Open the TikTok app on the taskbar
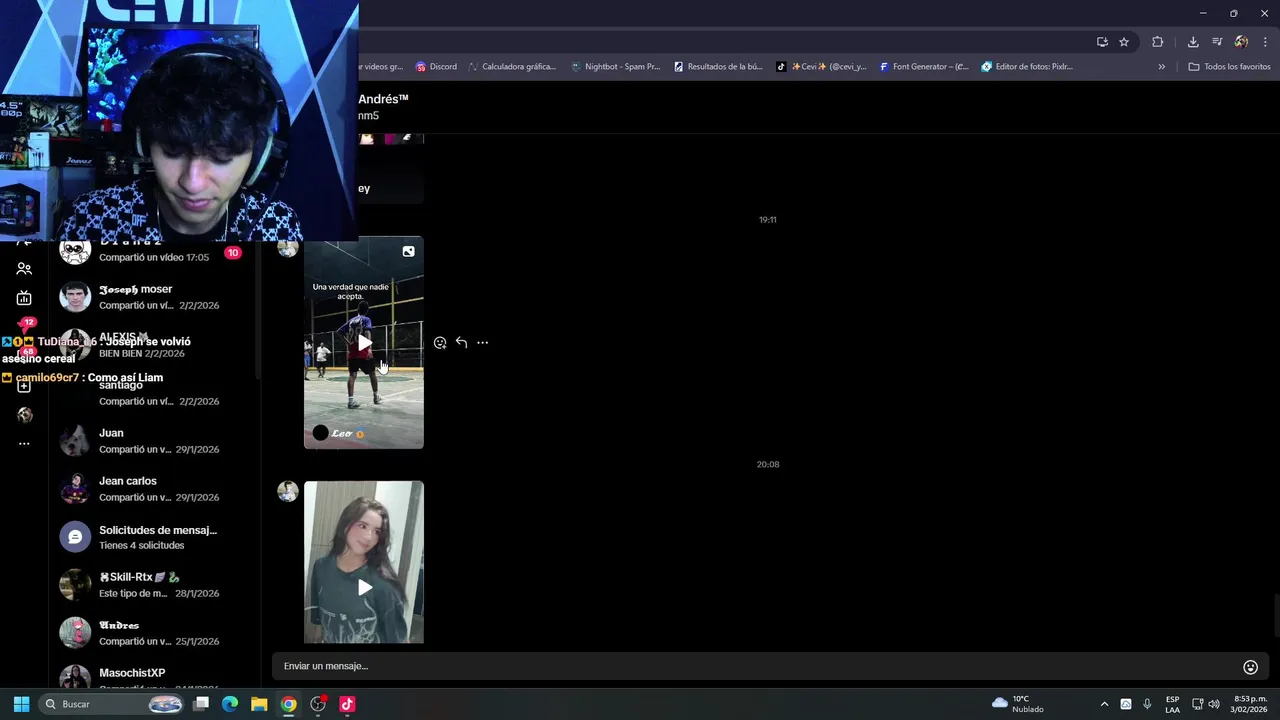 tap(347, 704)
